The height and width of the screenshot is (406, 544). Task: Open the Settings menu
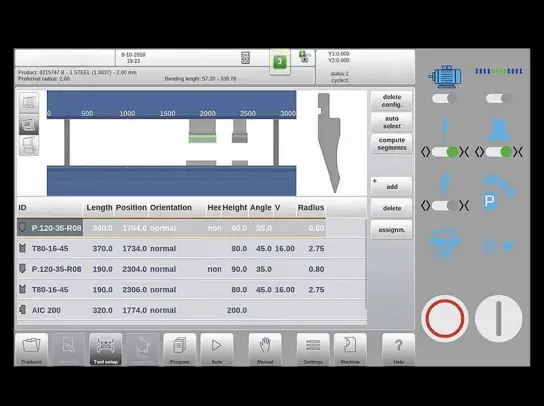coord(313,349)
